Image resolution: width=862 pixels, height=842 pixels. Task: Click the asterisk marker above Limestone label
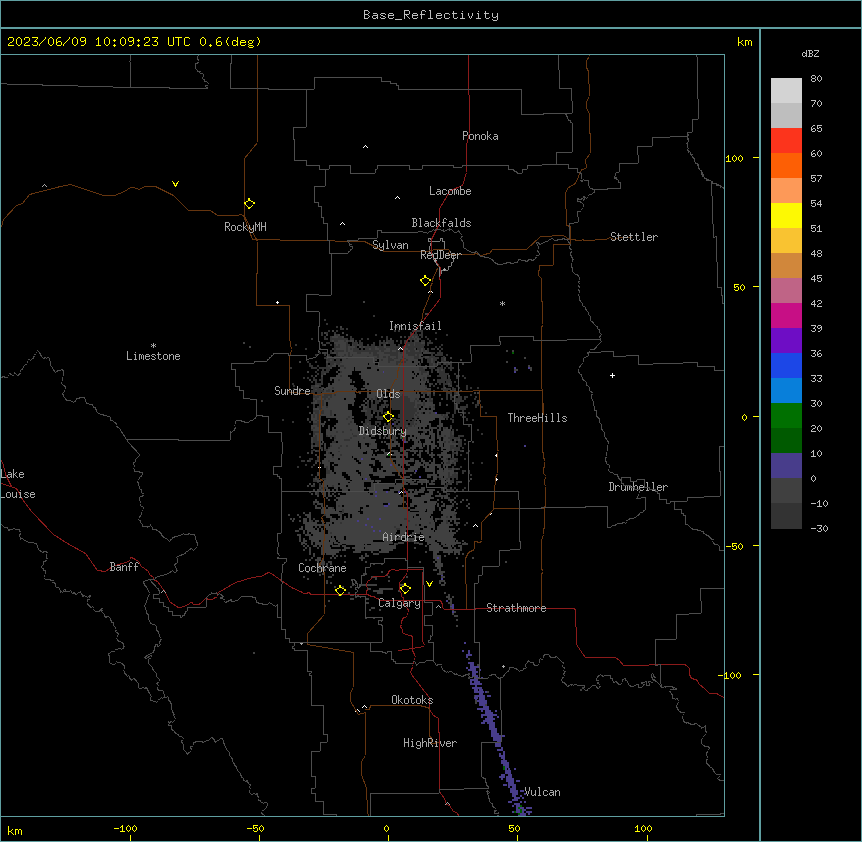(153, 346)
